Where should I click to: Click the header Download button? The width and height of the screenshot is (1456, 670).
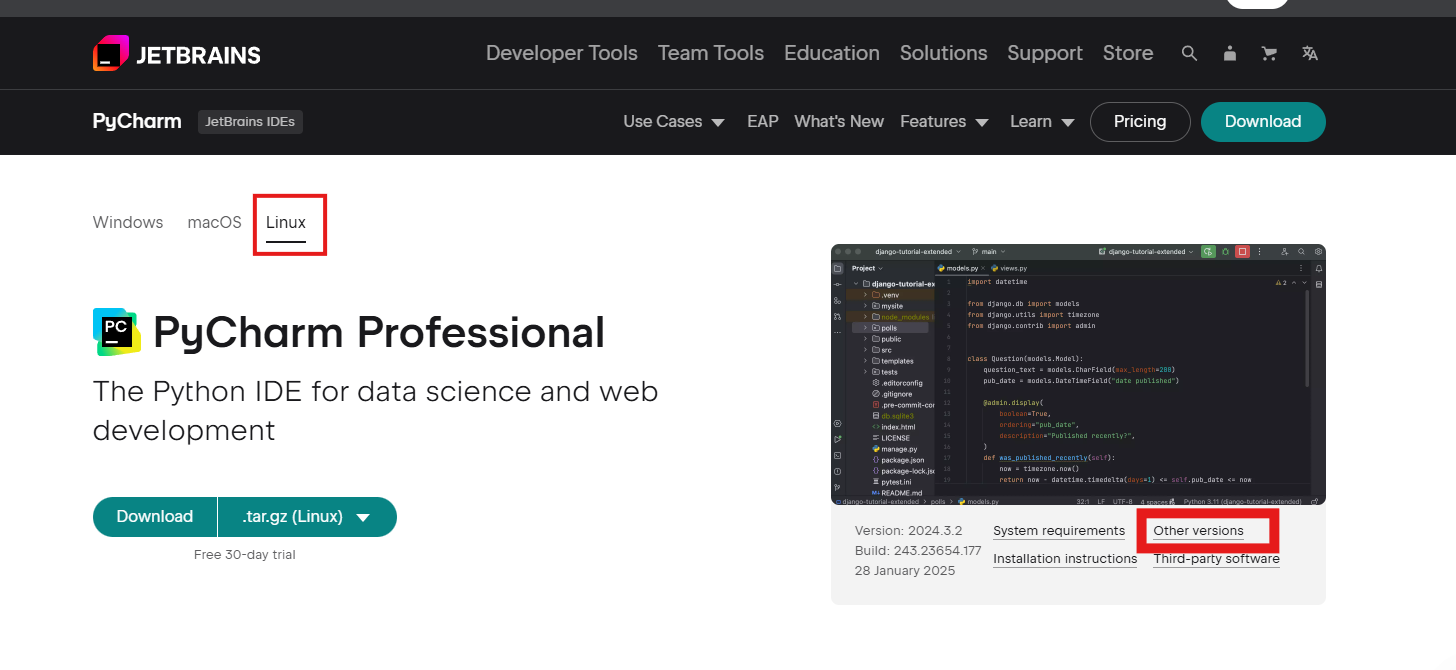(1263, 122)
